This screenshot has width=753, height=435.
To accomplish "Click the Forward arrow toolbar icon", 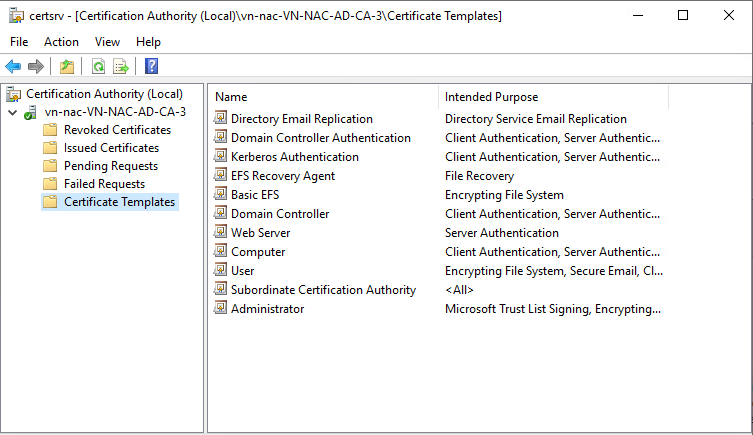I will pos(36,66).
